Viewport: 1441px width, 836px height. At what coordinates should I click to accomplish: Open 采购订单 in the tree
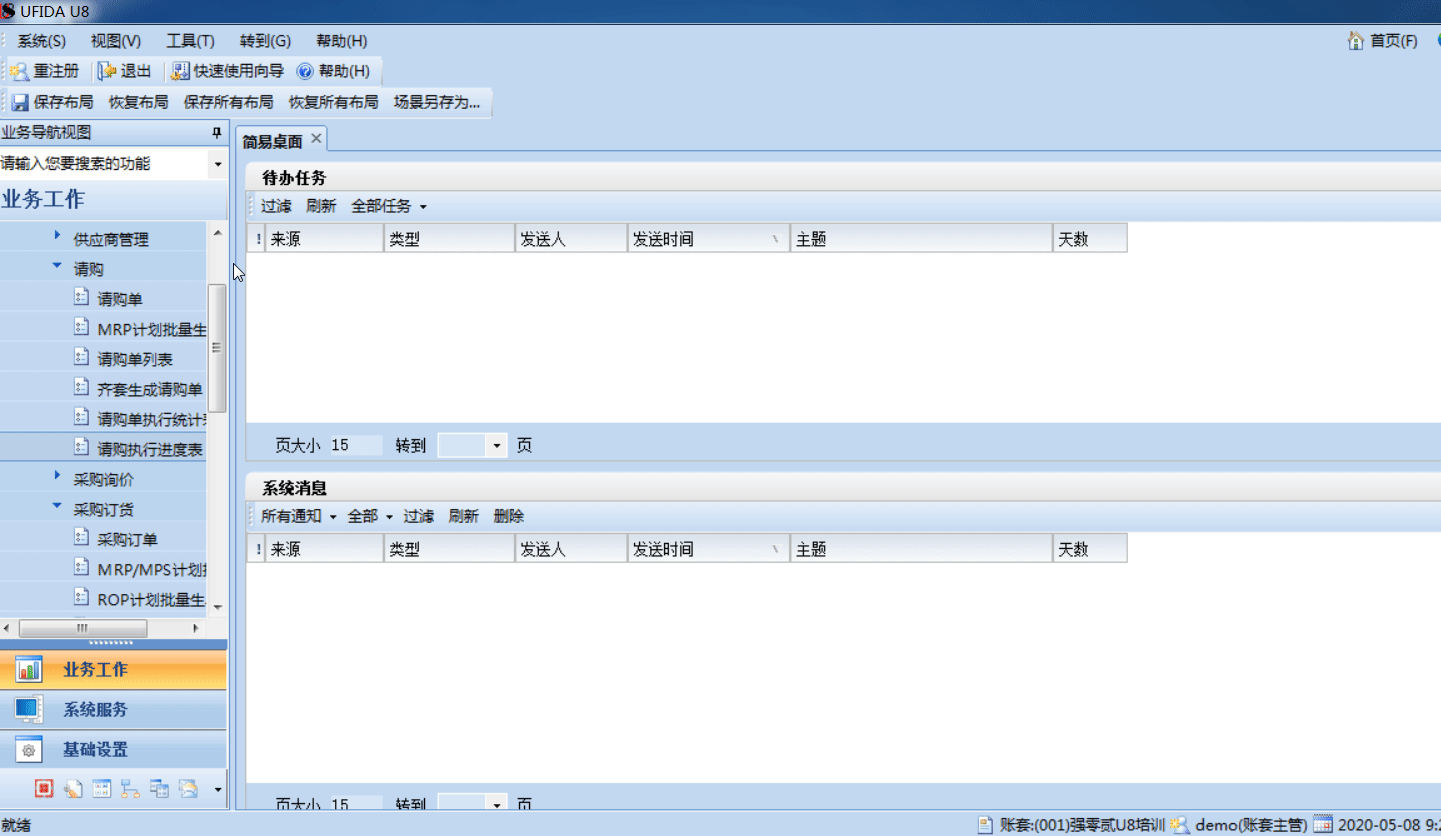(x=128, y=539)
